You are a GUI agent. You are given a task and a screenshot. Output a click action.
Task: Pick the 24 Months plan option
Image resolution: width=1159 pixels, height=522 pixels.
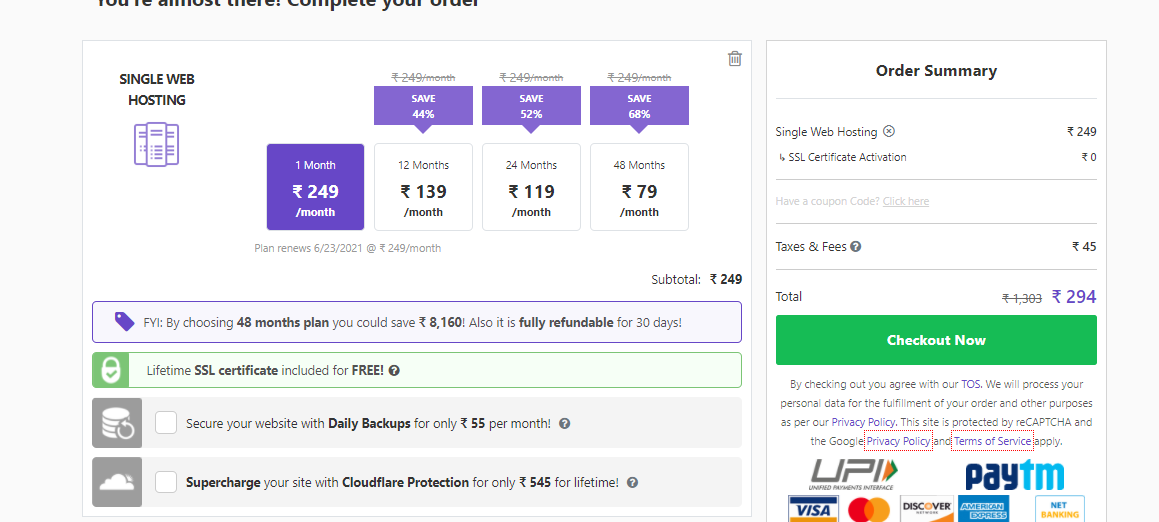pos(531,187)
